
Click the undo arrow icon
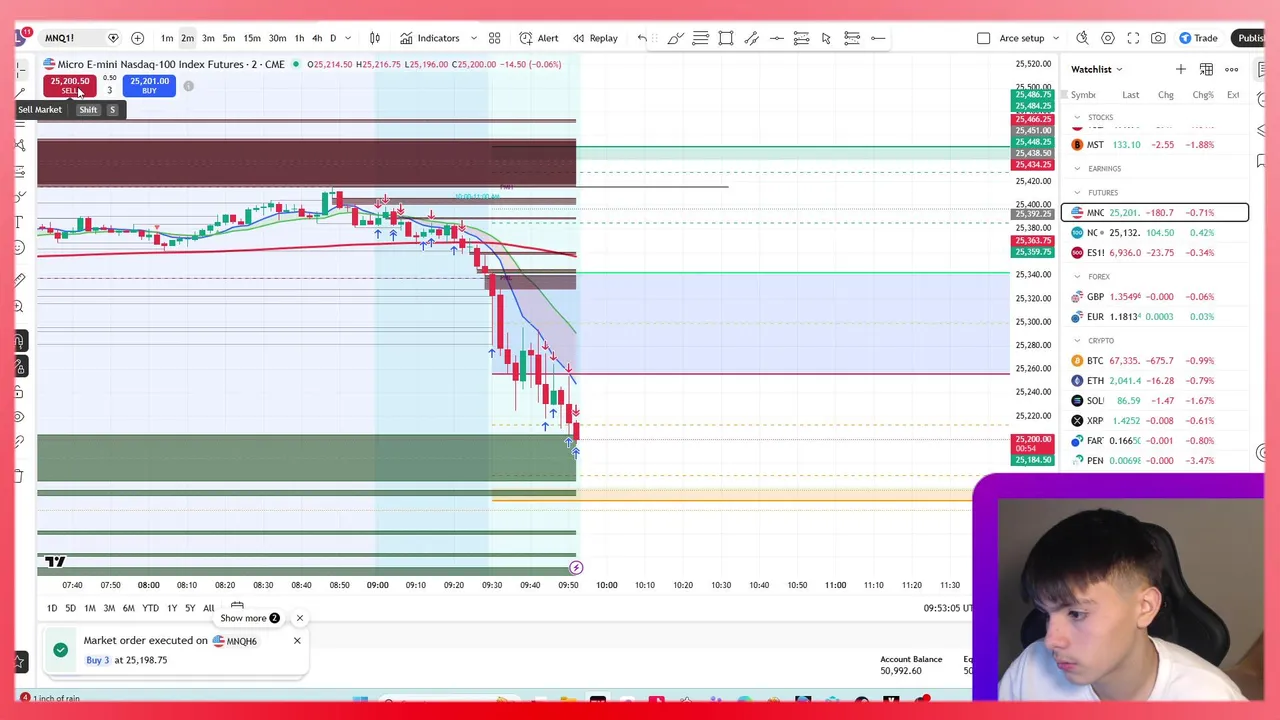click(x=642, y=38)
